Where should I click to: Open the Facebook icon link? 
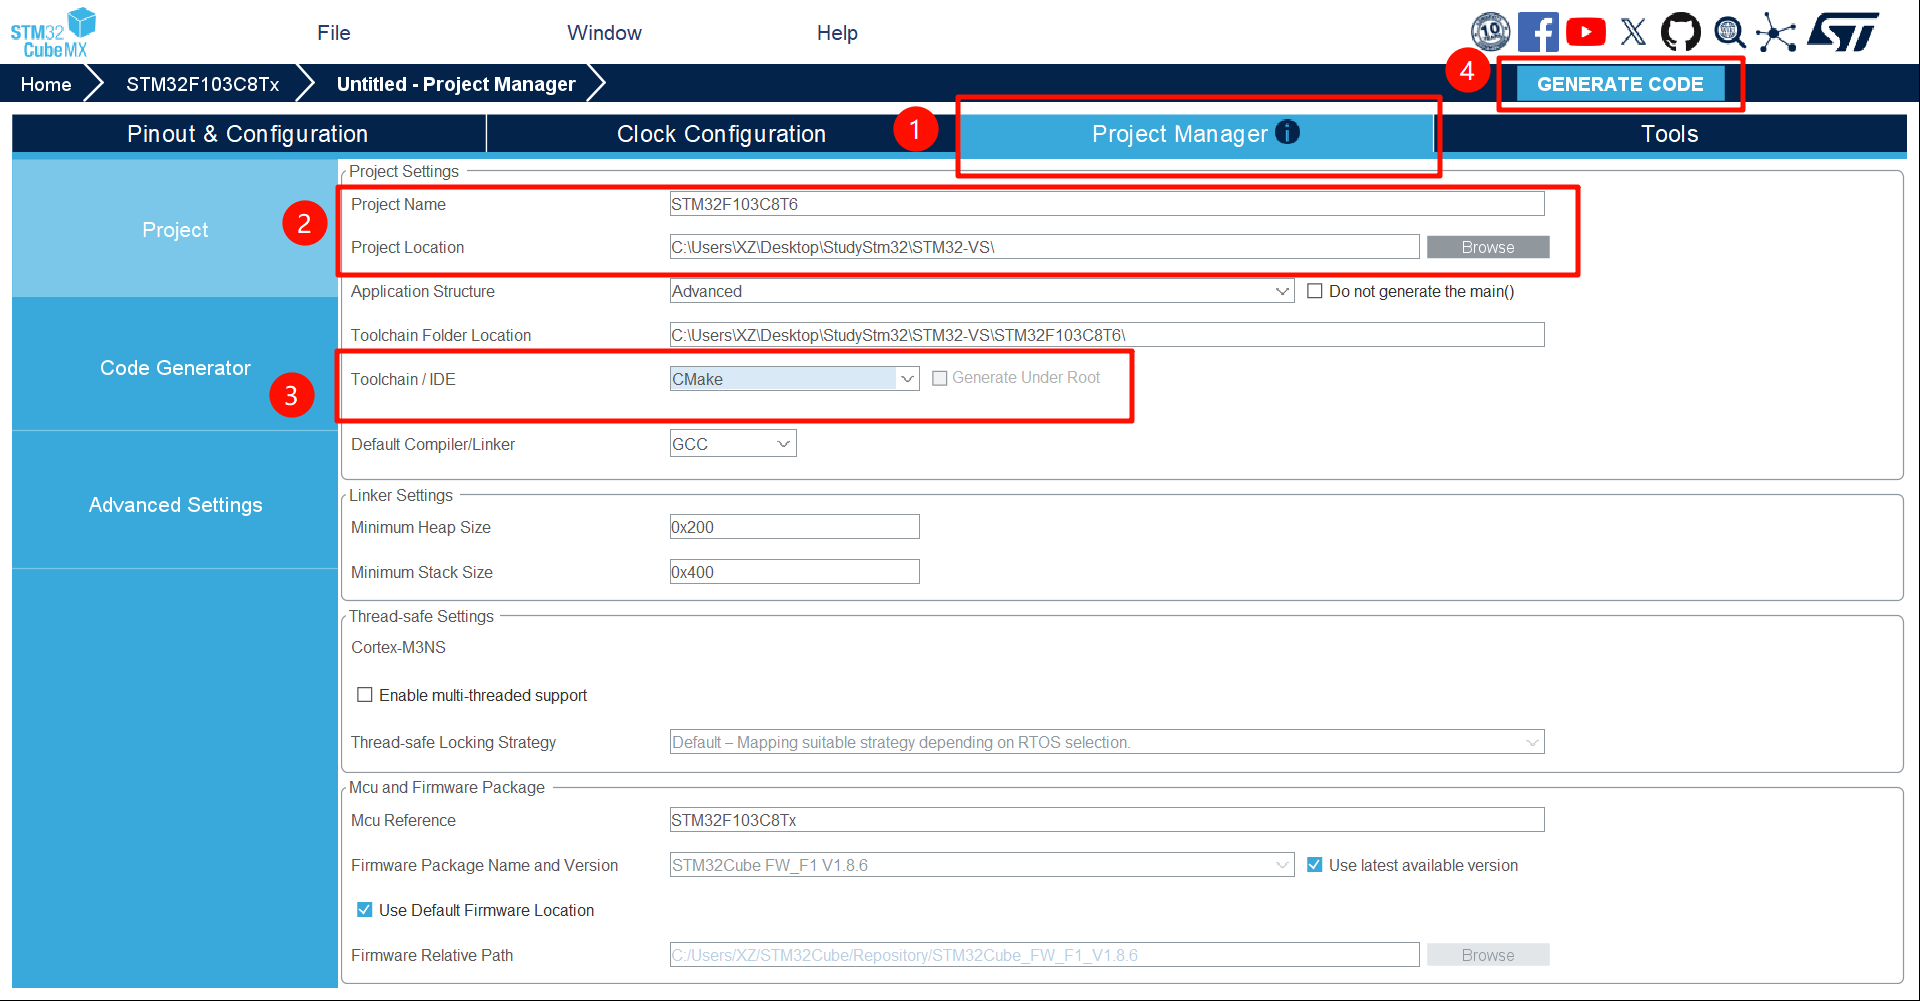pyautogui.click(x=1538, y=32)
